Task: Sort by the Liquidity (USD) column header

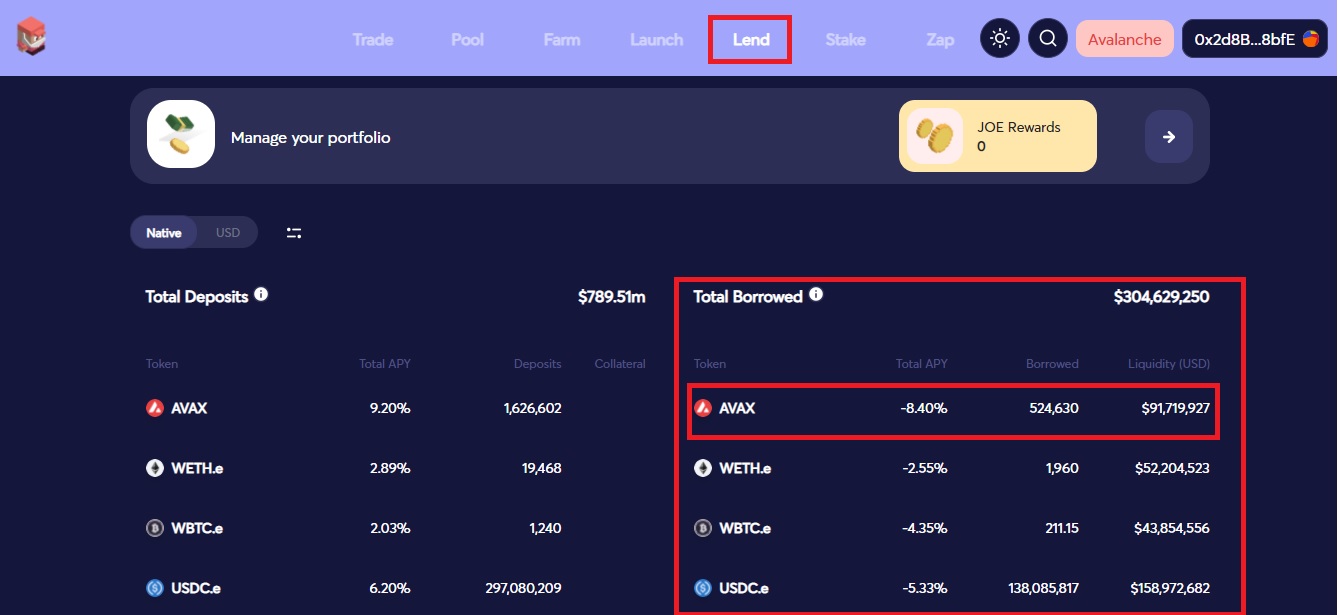Action: pyautogui.click(x=1169, y=364)
